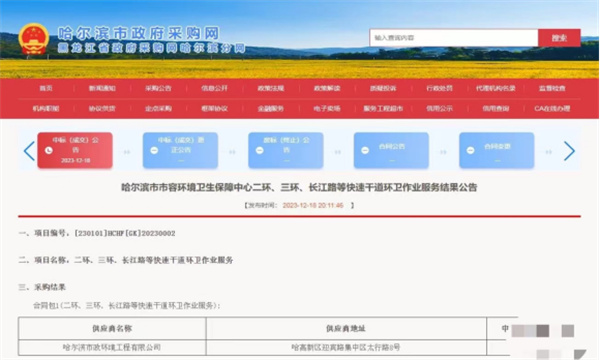This screenshot has height=360, width=600.
Task: Select 服务工程超市 in the second nav row
Action: (383, 109)
